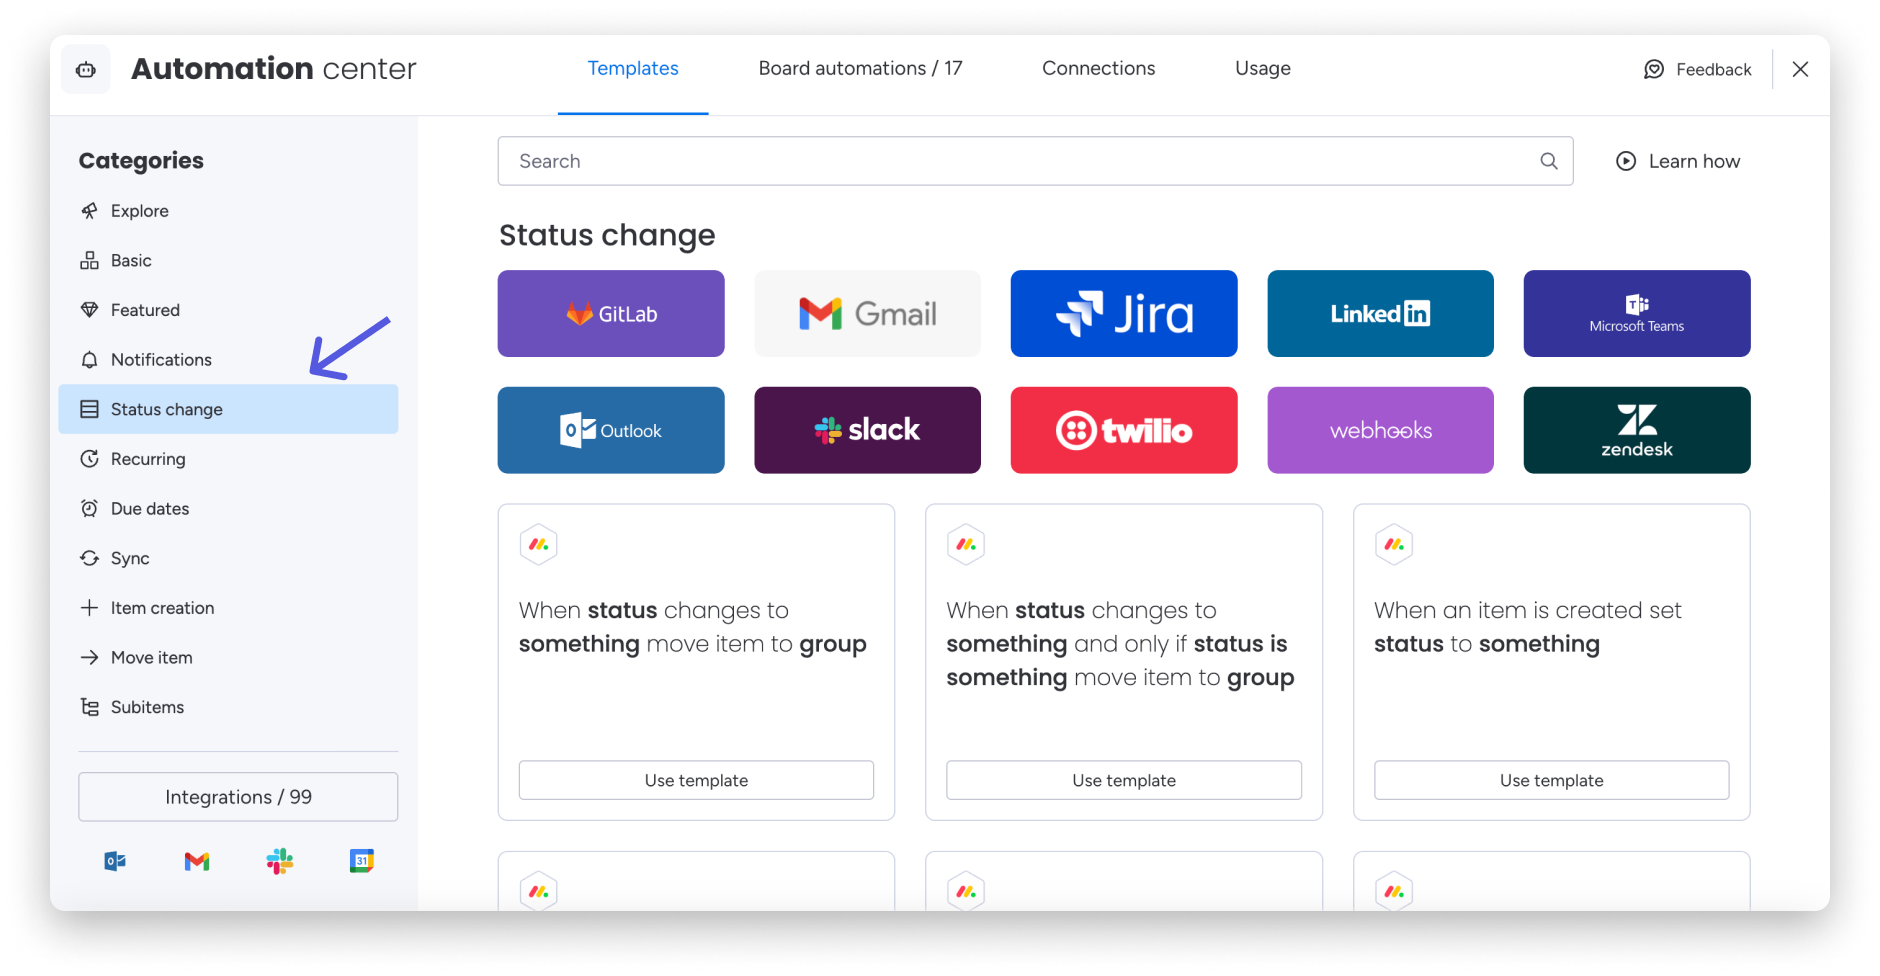Select the GitLab integration tile

pos(610,313)
